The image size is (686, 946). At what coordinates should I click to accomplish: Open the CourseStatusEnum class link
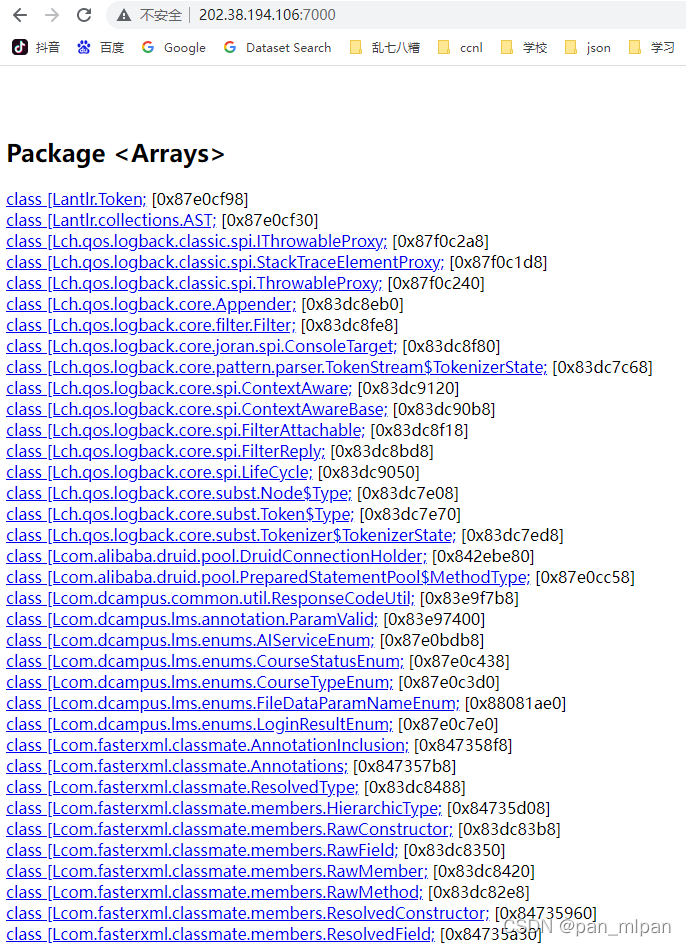click(205, 662)
